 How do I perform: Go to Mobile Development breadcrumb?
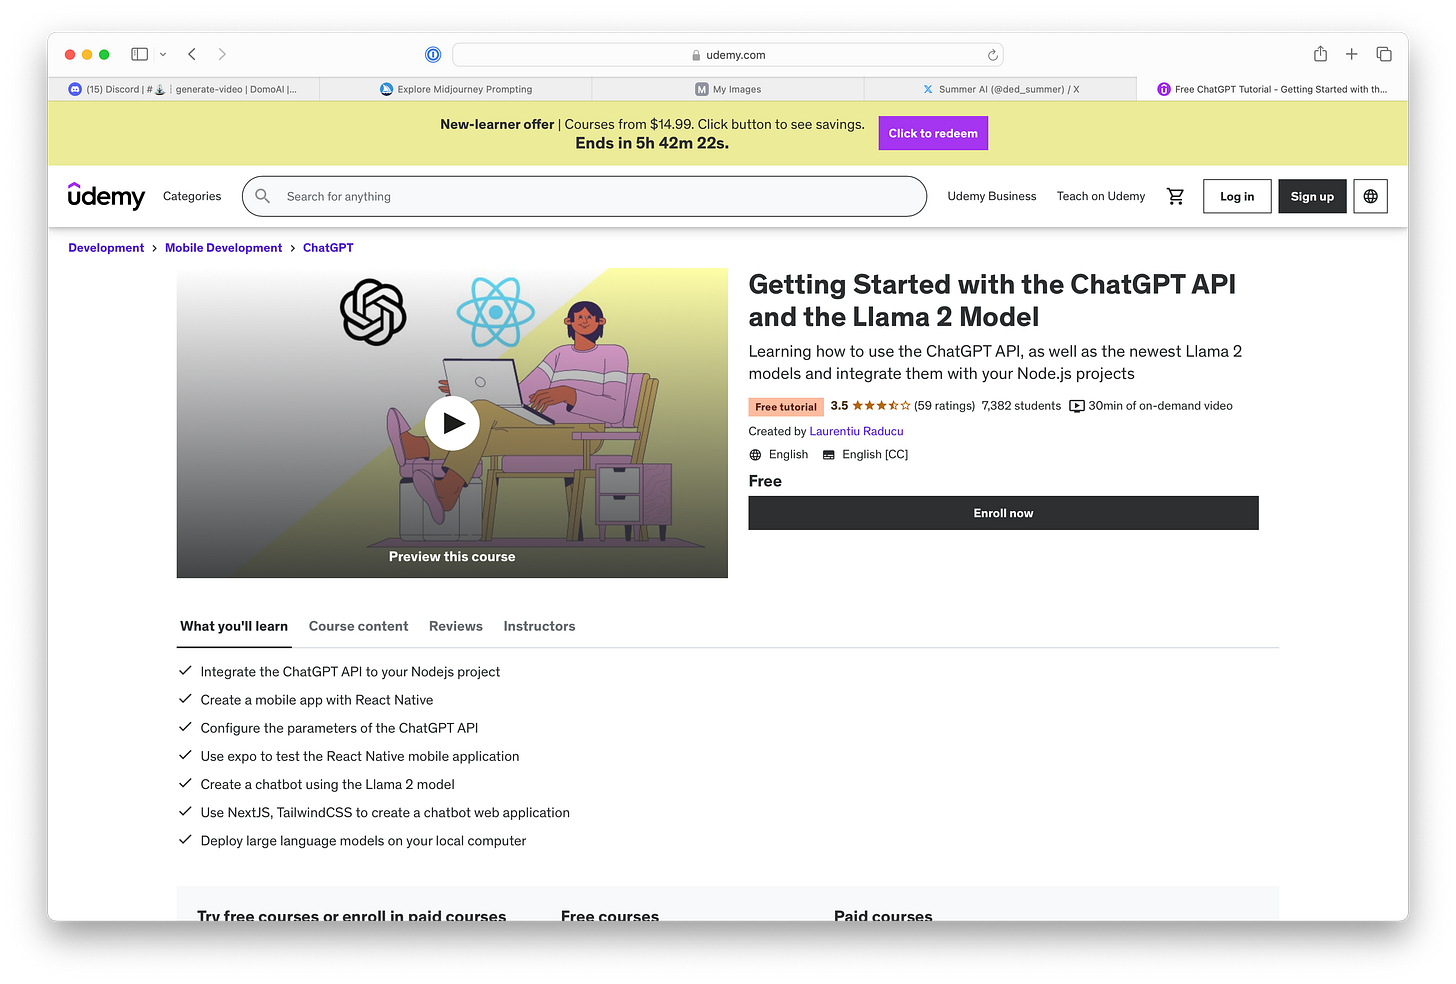tap(223, 248)
